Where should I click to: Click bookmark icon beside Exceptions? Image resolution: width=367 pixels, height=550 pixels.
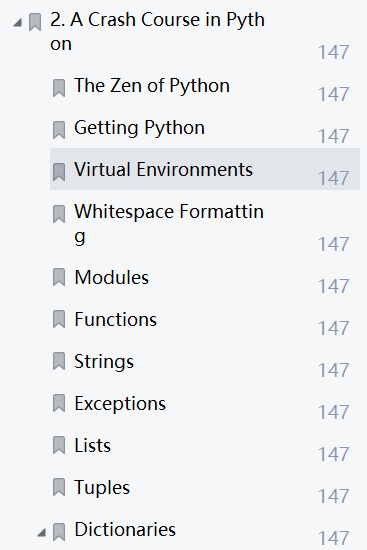[59, 403]
